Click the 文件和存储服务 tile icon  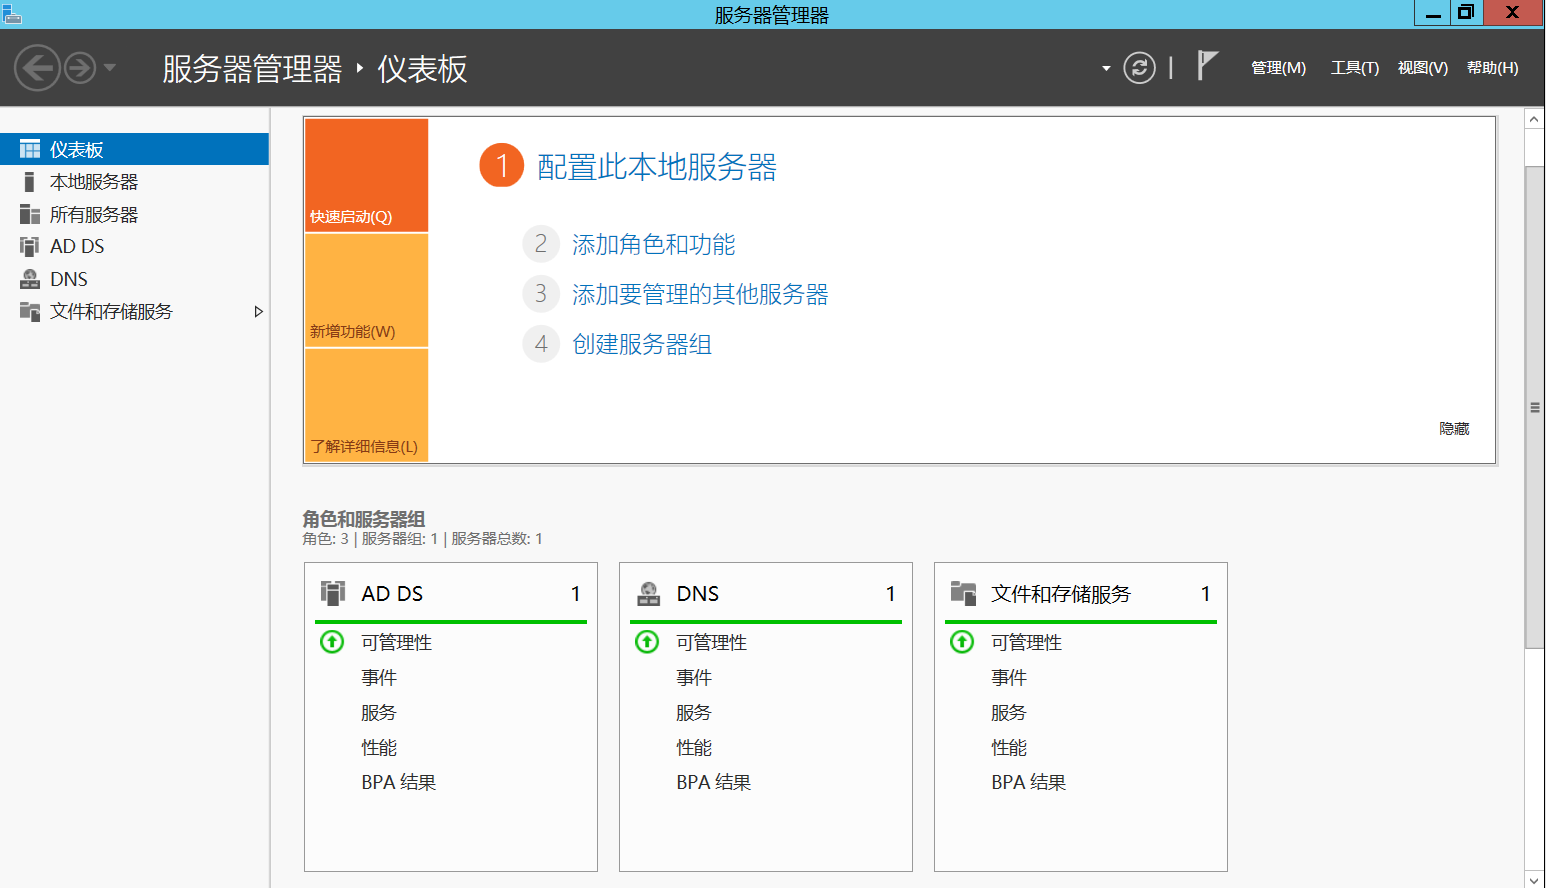[x=963, y=593]
